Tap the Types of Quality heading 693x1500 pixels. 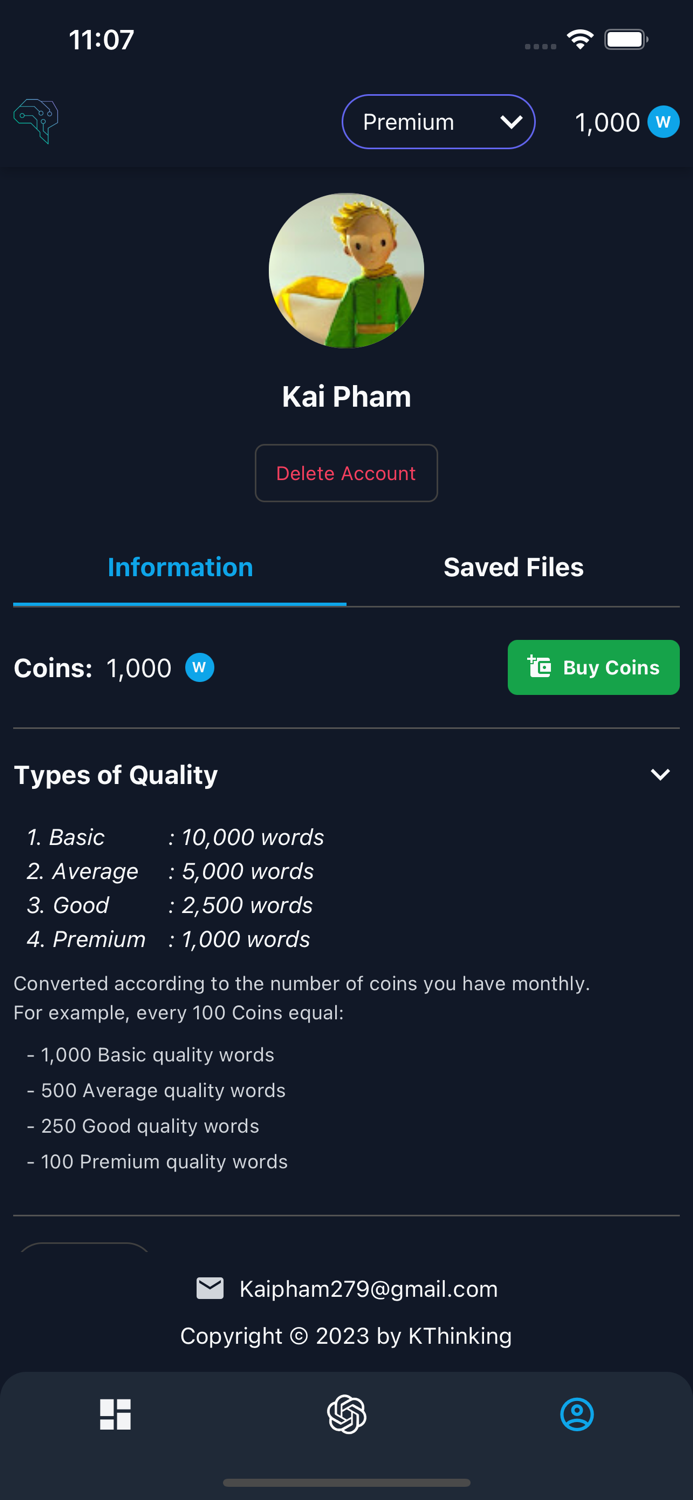click(x=116, y=775)
